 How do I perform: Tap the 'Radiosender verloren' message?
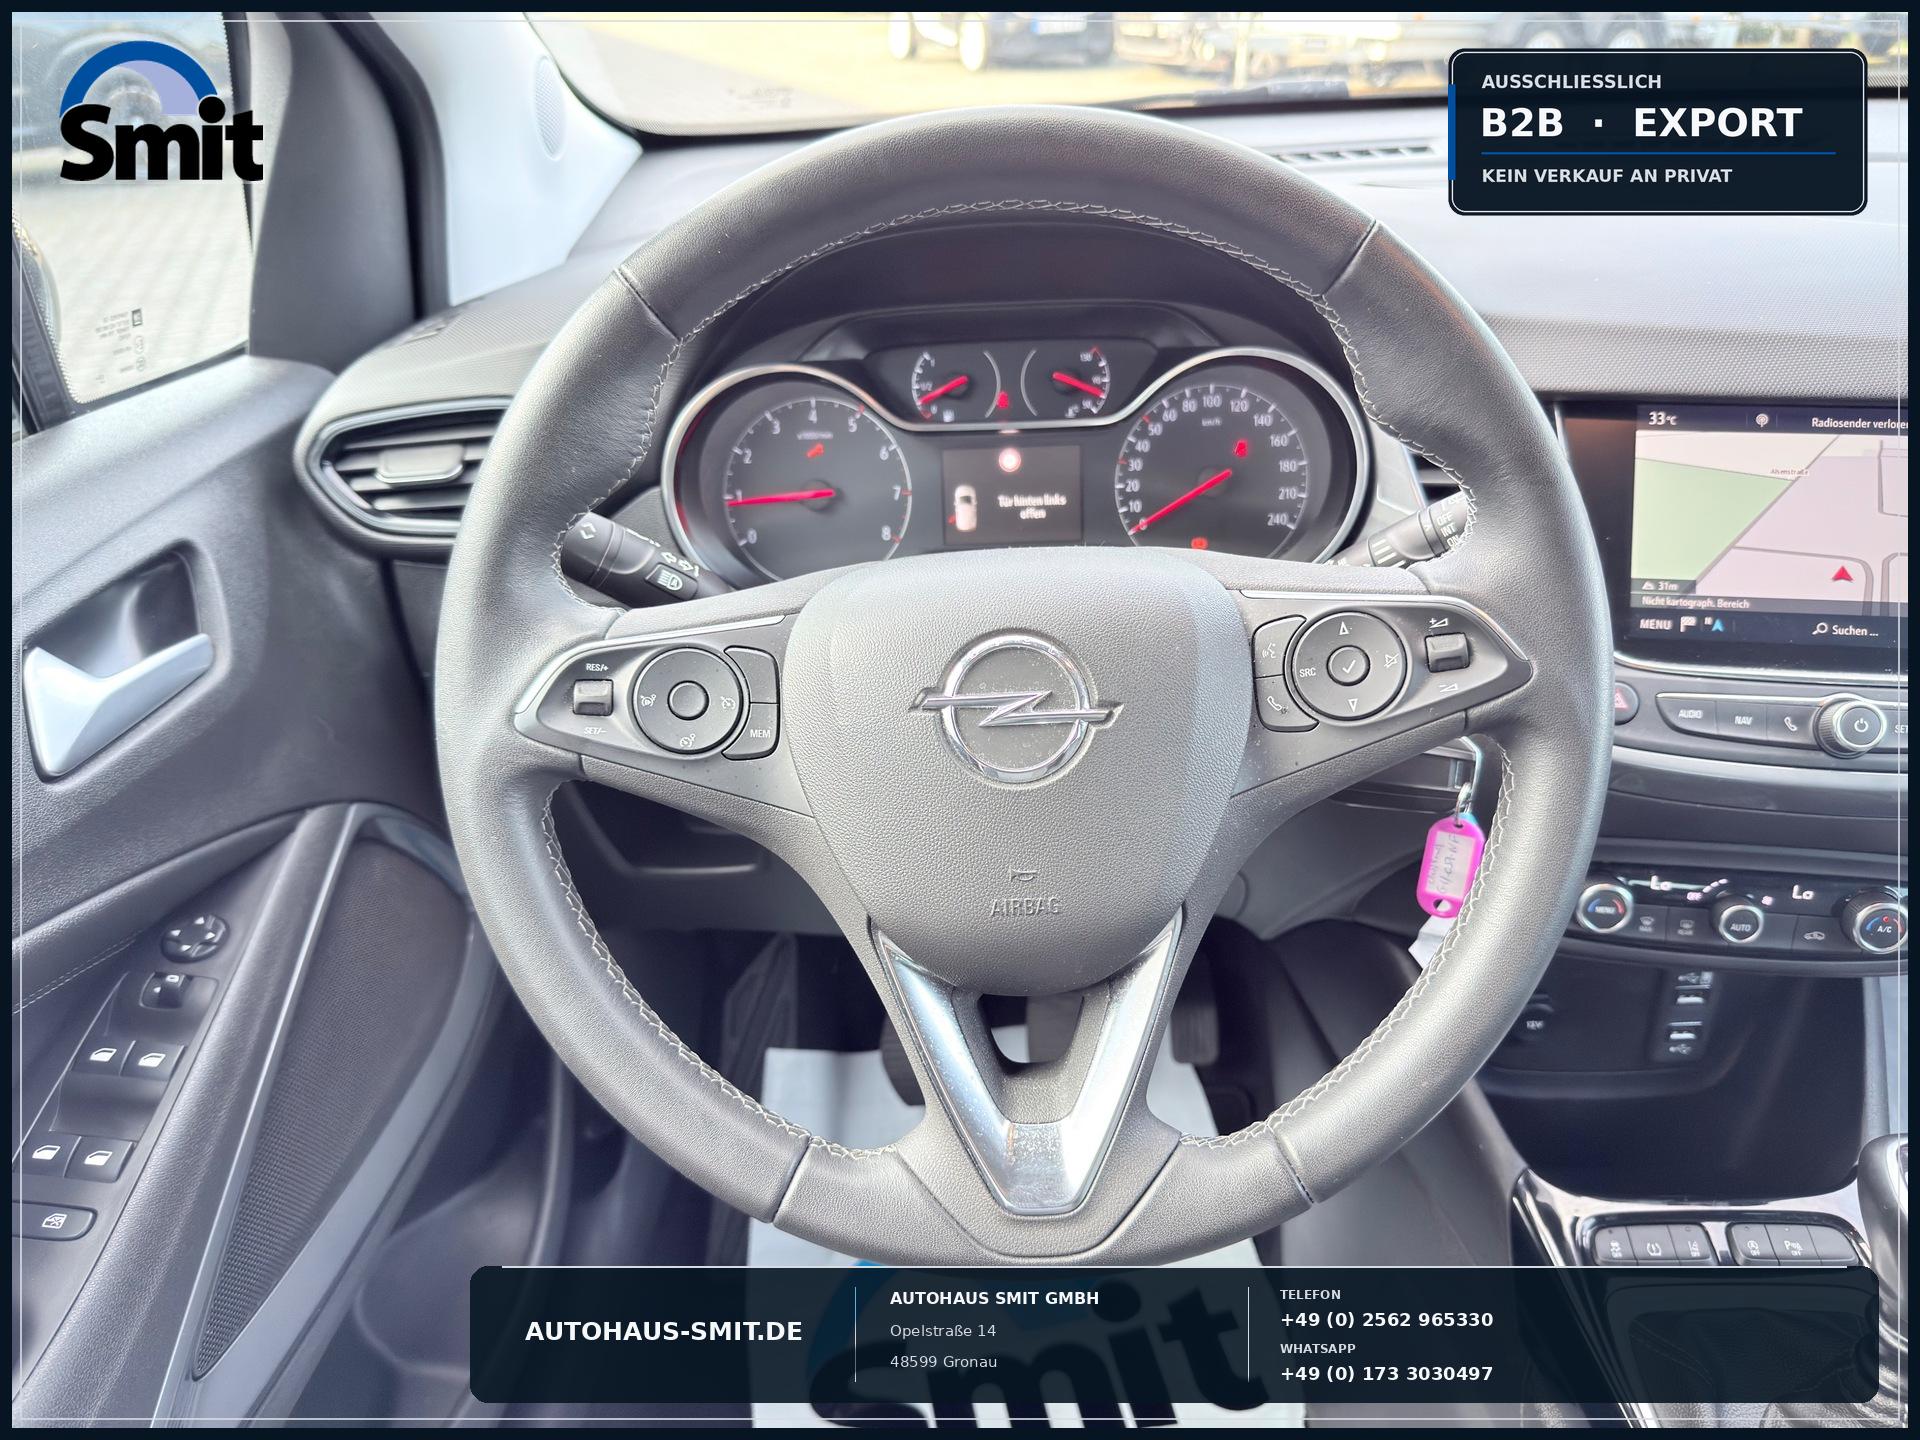coord(1859,423)
